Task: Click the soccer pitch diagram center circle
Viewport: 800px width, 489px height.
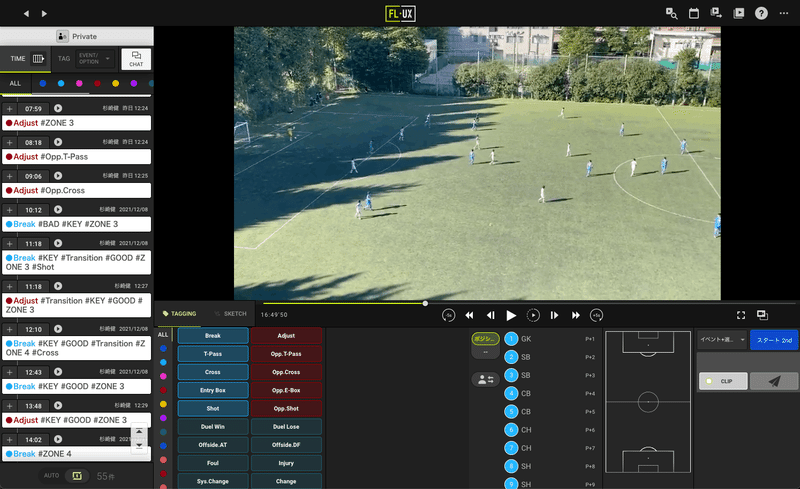Action: (x=648, y=402)
